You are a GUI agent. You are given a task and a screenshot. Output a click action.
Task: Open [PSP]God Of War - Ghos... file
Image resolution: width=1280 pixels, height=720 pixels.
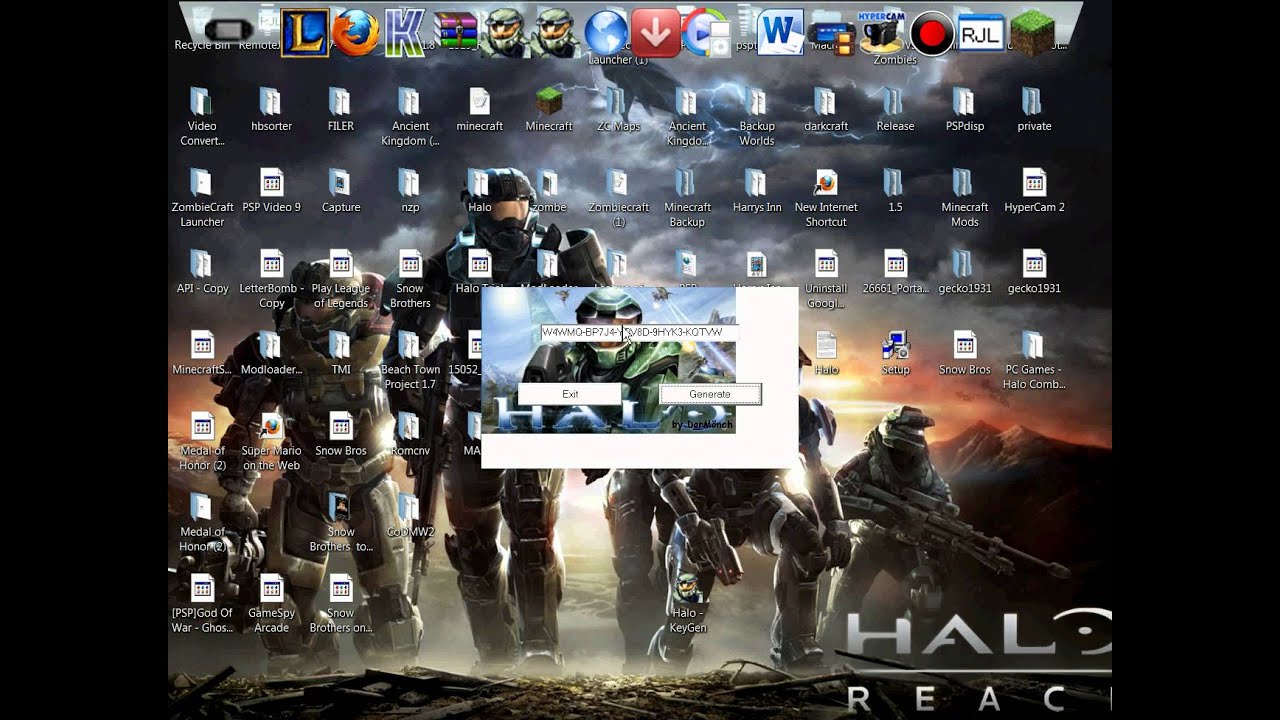tap(202, 603)
